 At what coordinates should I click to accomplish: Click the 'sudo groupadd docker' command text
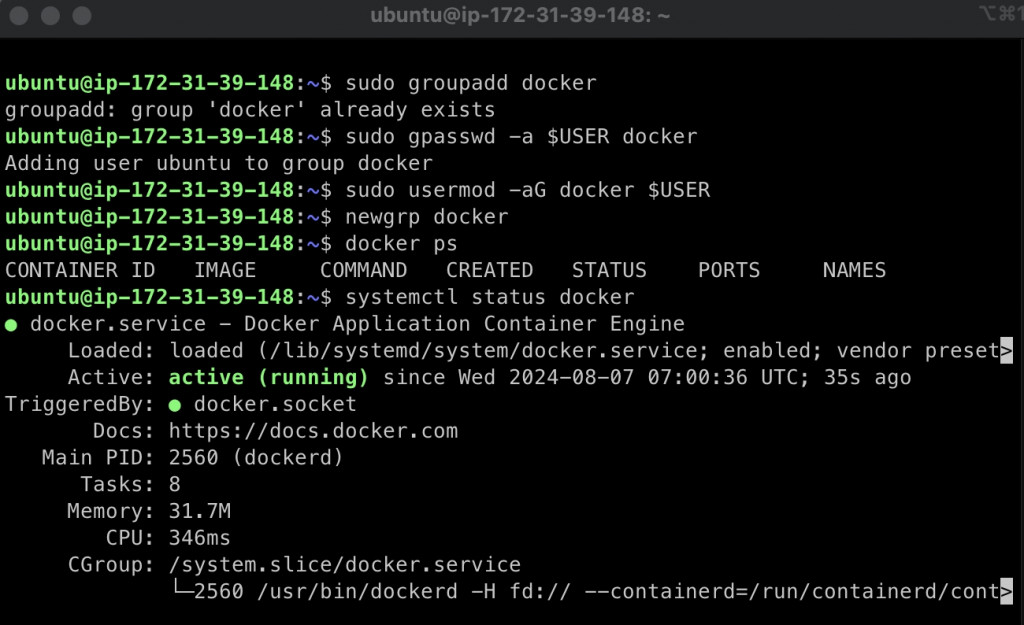pos(471,83)
